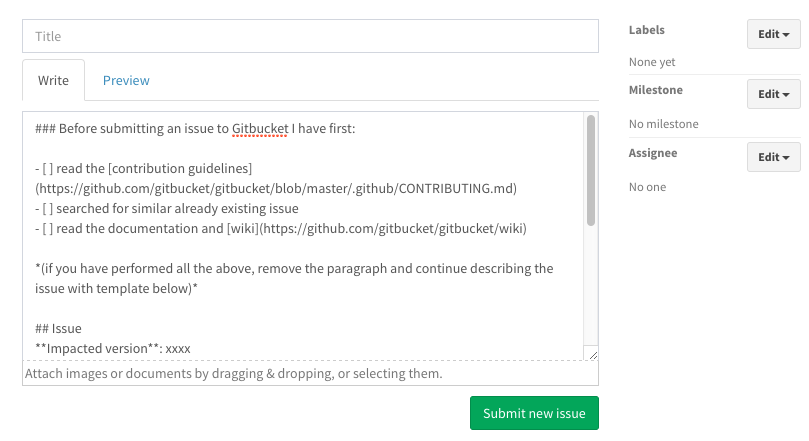Click the Title input field

click(x=310, y=36)
